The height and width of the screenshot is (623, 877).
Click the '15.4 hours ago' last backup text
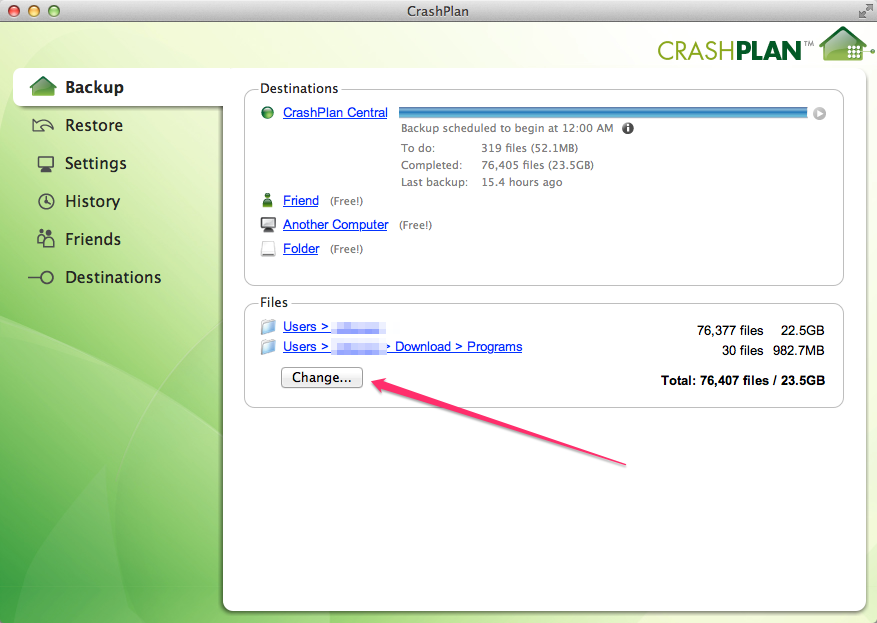(522, 182)
